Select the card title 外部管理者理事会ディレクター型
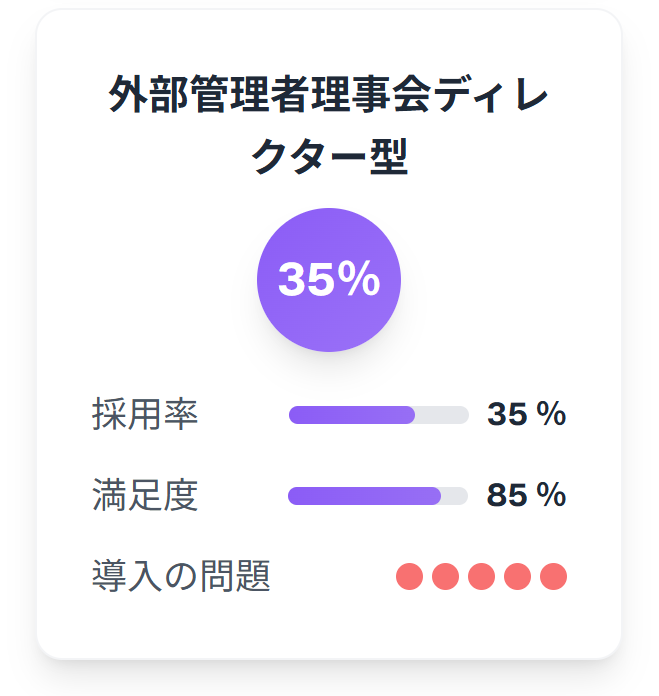The image size is (659, 696). (329, 125)
